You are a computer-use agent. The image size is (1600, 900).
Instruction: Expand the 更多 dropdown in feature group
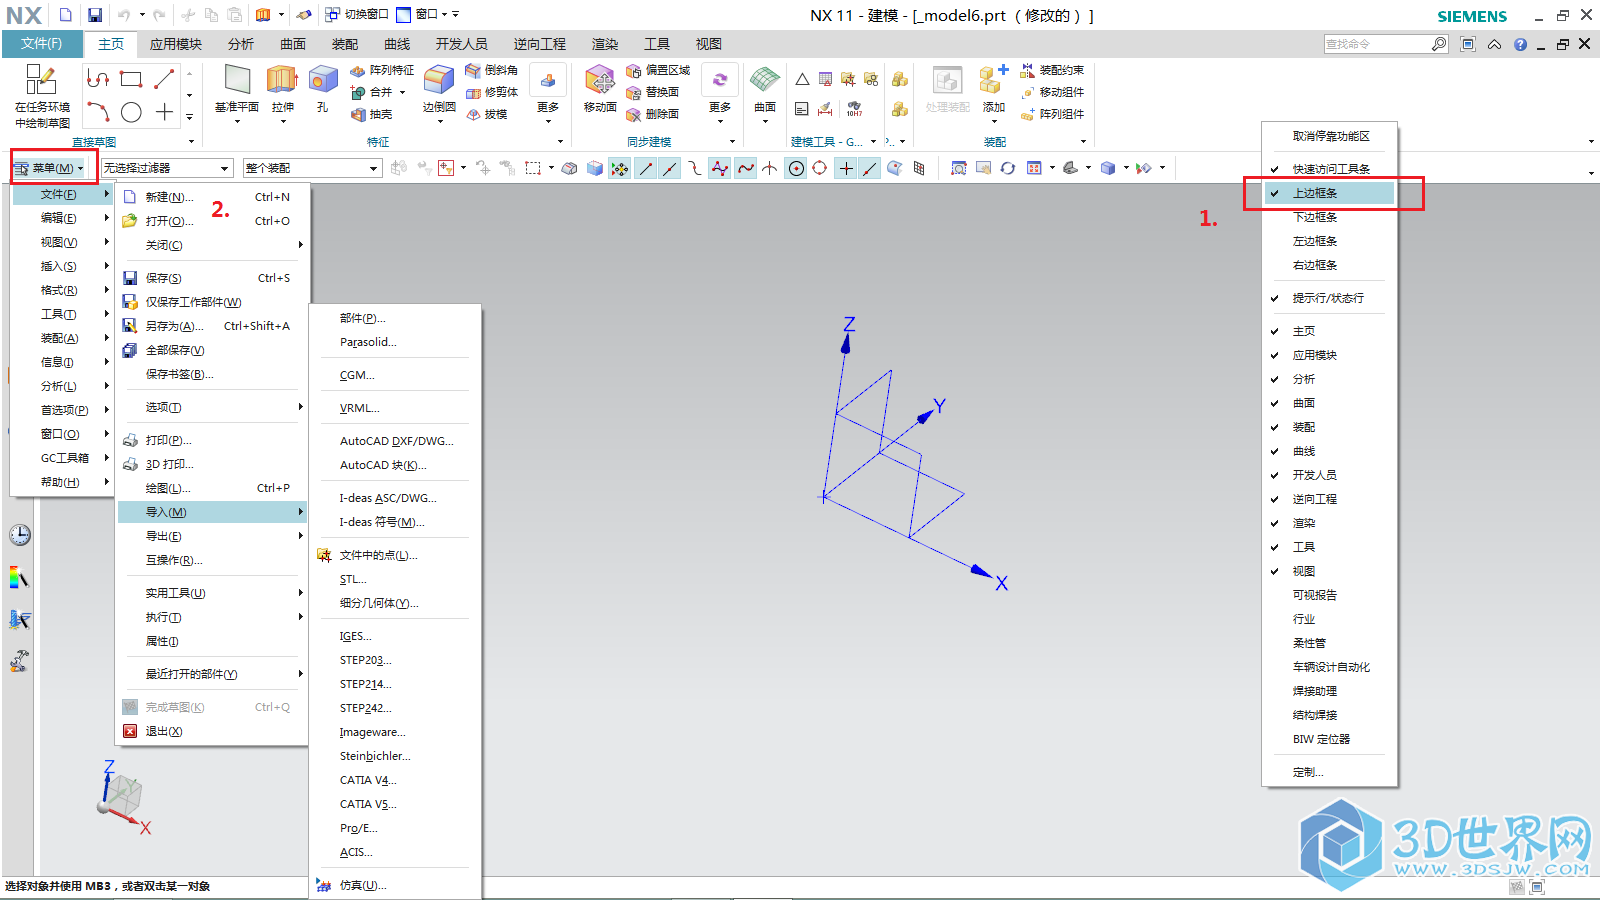point(548,92)
